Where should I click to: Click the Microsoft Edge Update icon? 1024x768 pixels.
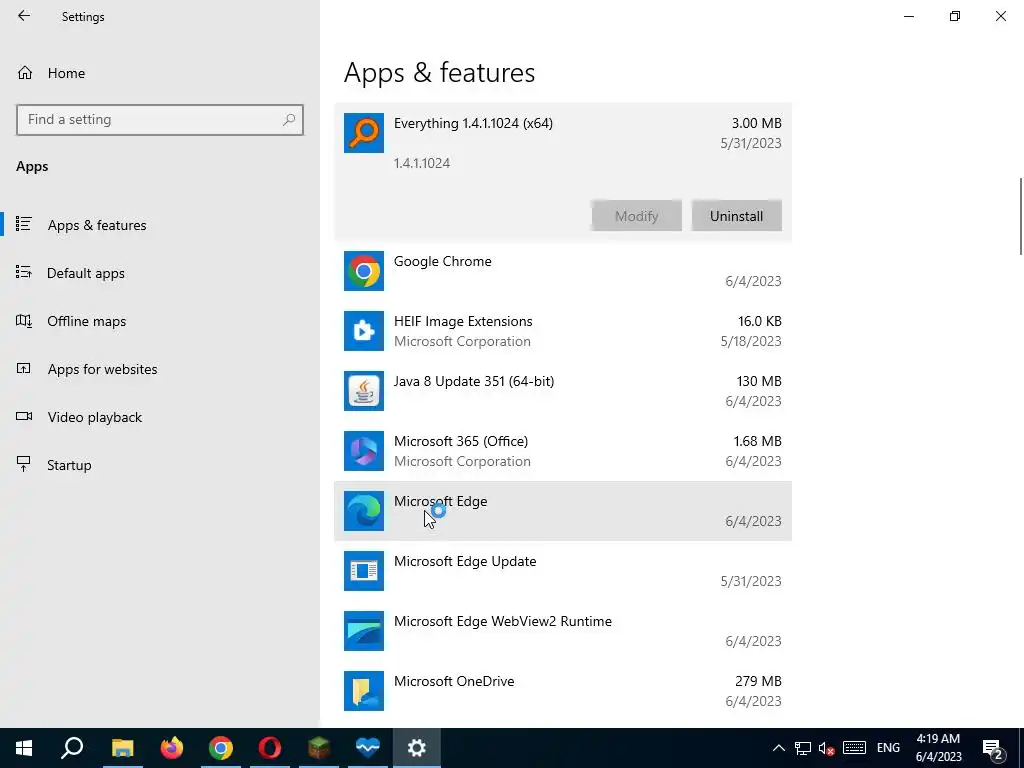364,571
